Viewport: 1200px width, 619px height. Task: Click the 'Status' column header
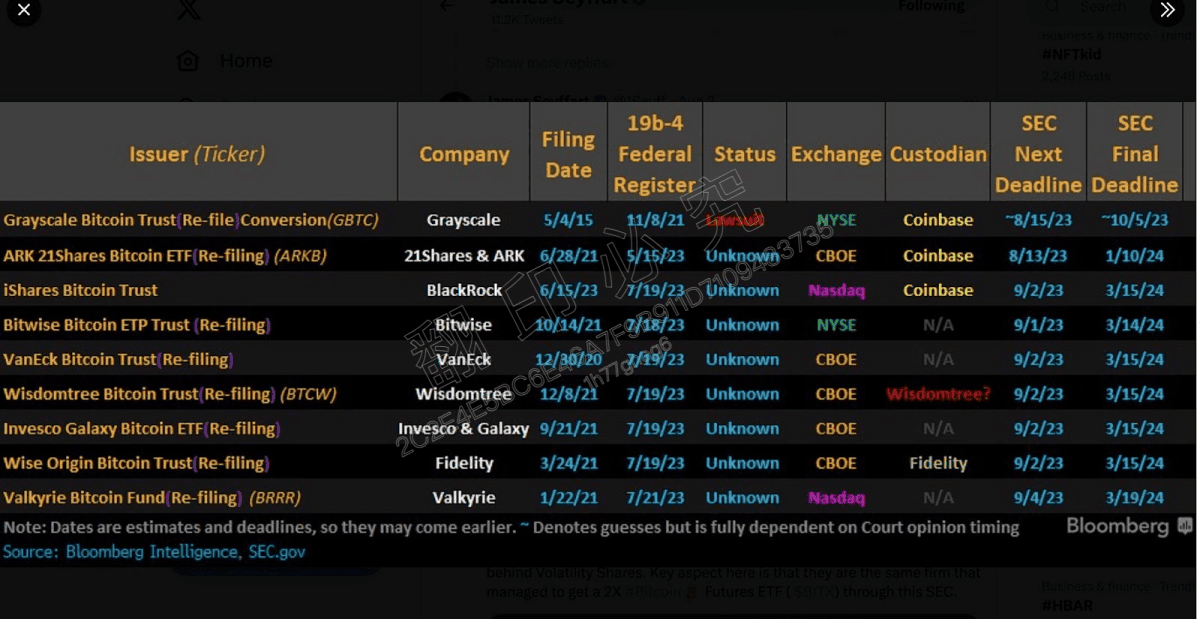[745, 154]
